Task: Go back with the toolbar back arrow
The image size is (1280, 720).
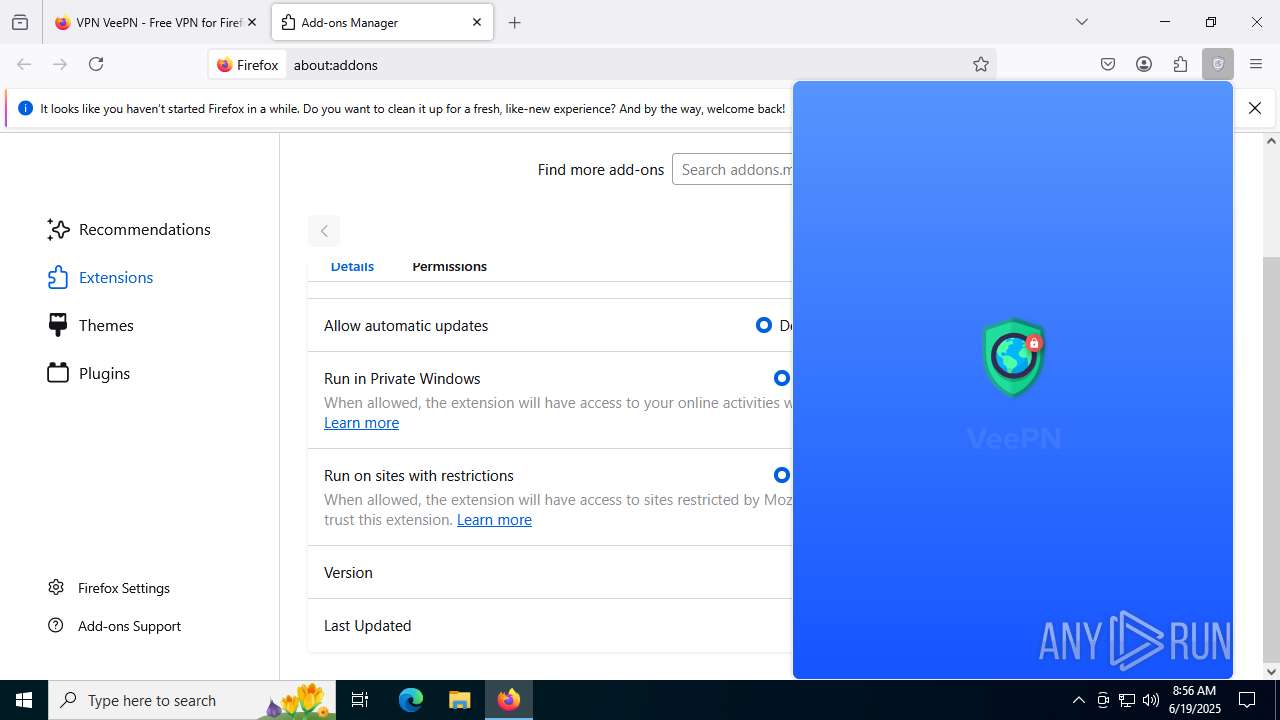Action: [x=24, y=64]
